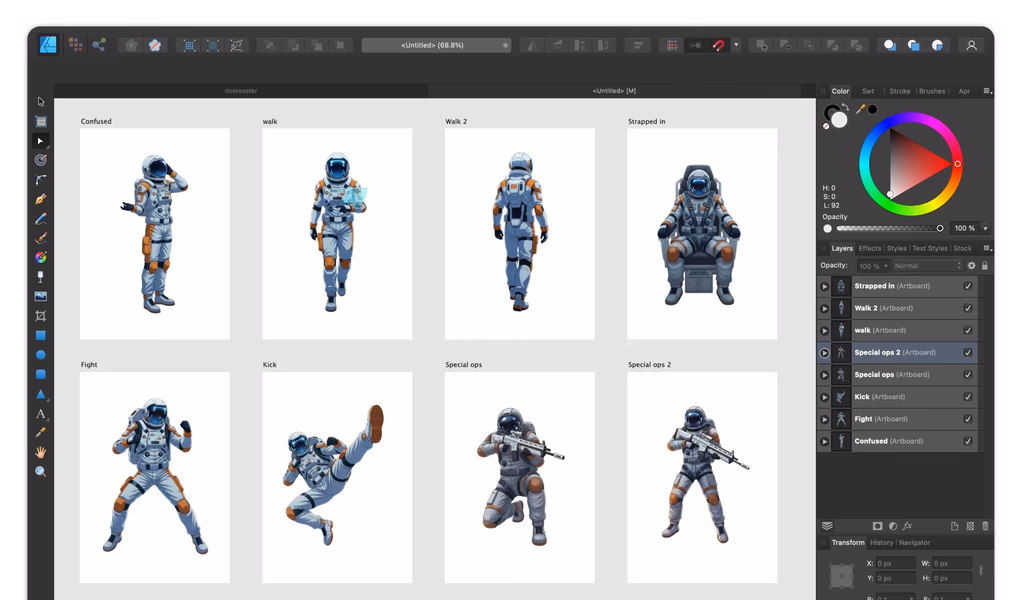This screenshot has height=600, width=1024.
Task: Select the Ellipse shape tool
Action: tap(40, 355)
